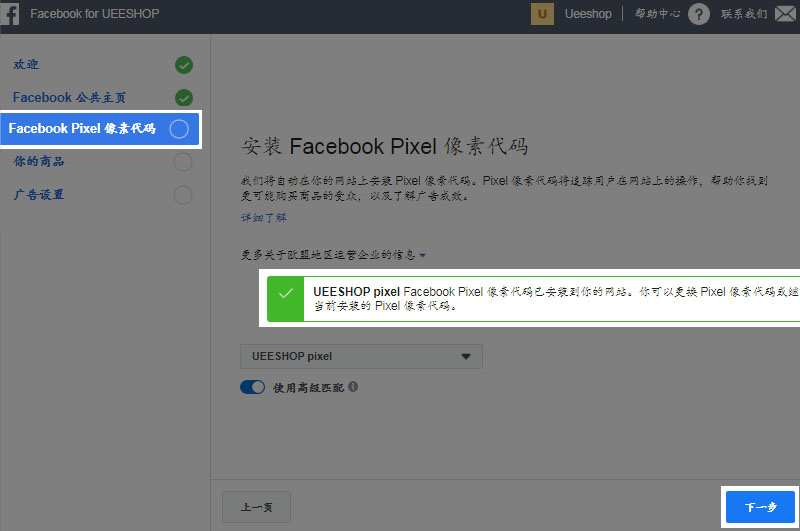Click the green checkmark beside Facebook 公共主页
The width and height of the screenshot is (800, 531).
[x=184, y=97]
